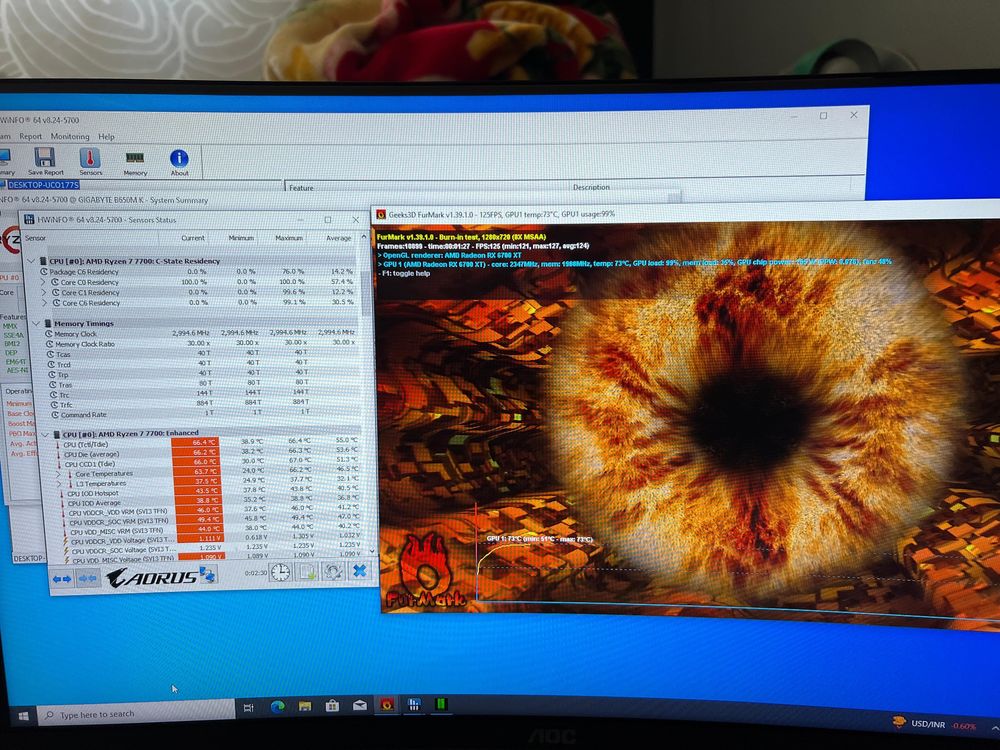Open the Monitoring menu in HWiNFO

70,136
